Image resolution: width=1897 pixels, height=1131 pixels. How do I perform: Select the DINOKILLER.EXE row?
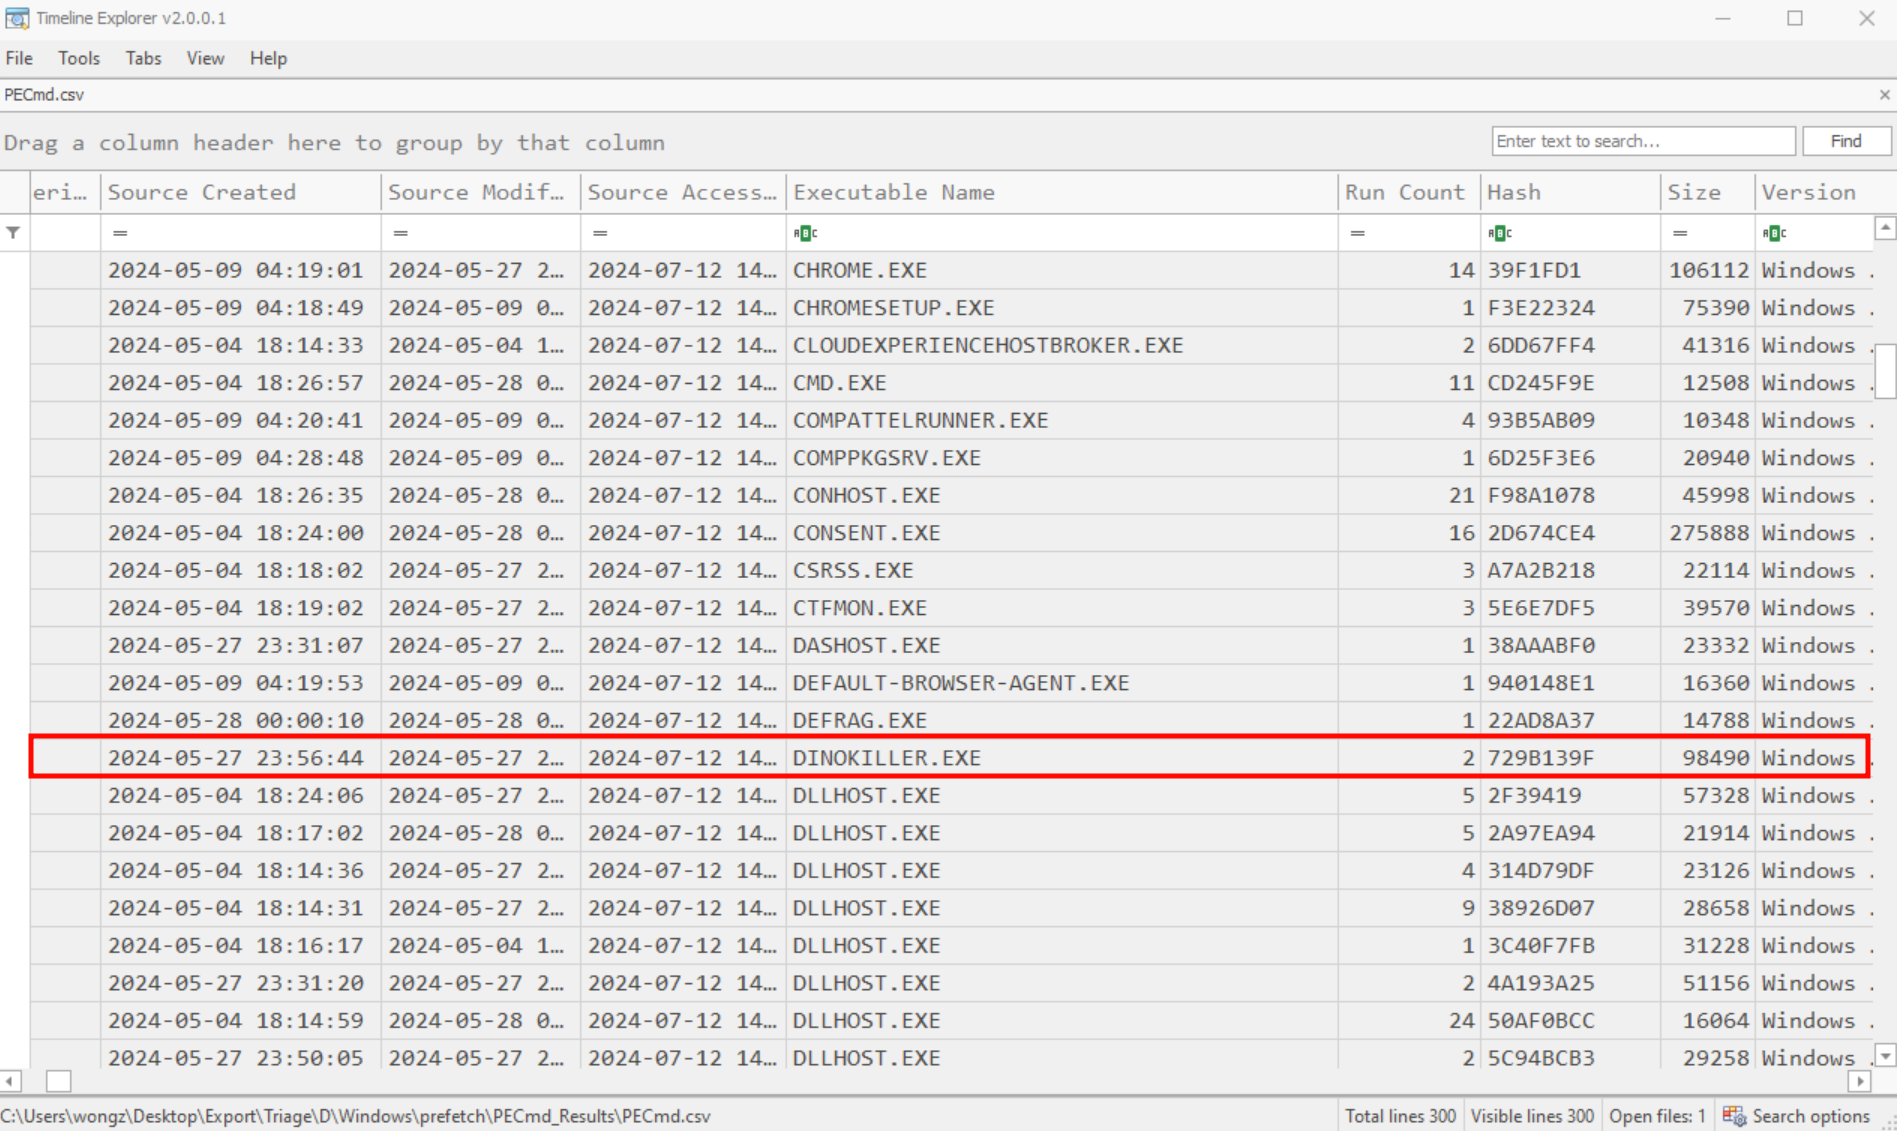(x=886, y=758)
